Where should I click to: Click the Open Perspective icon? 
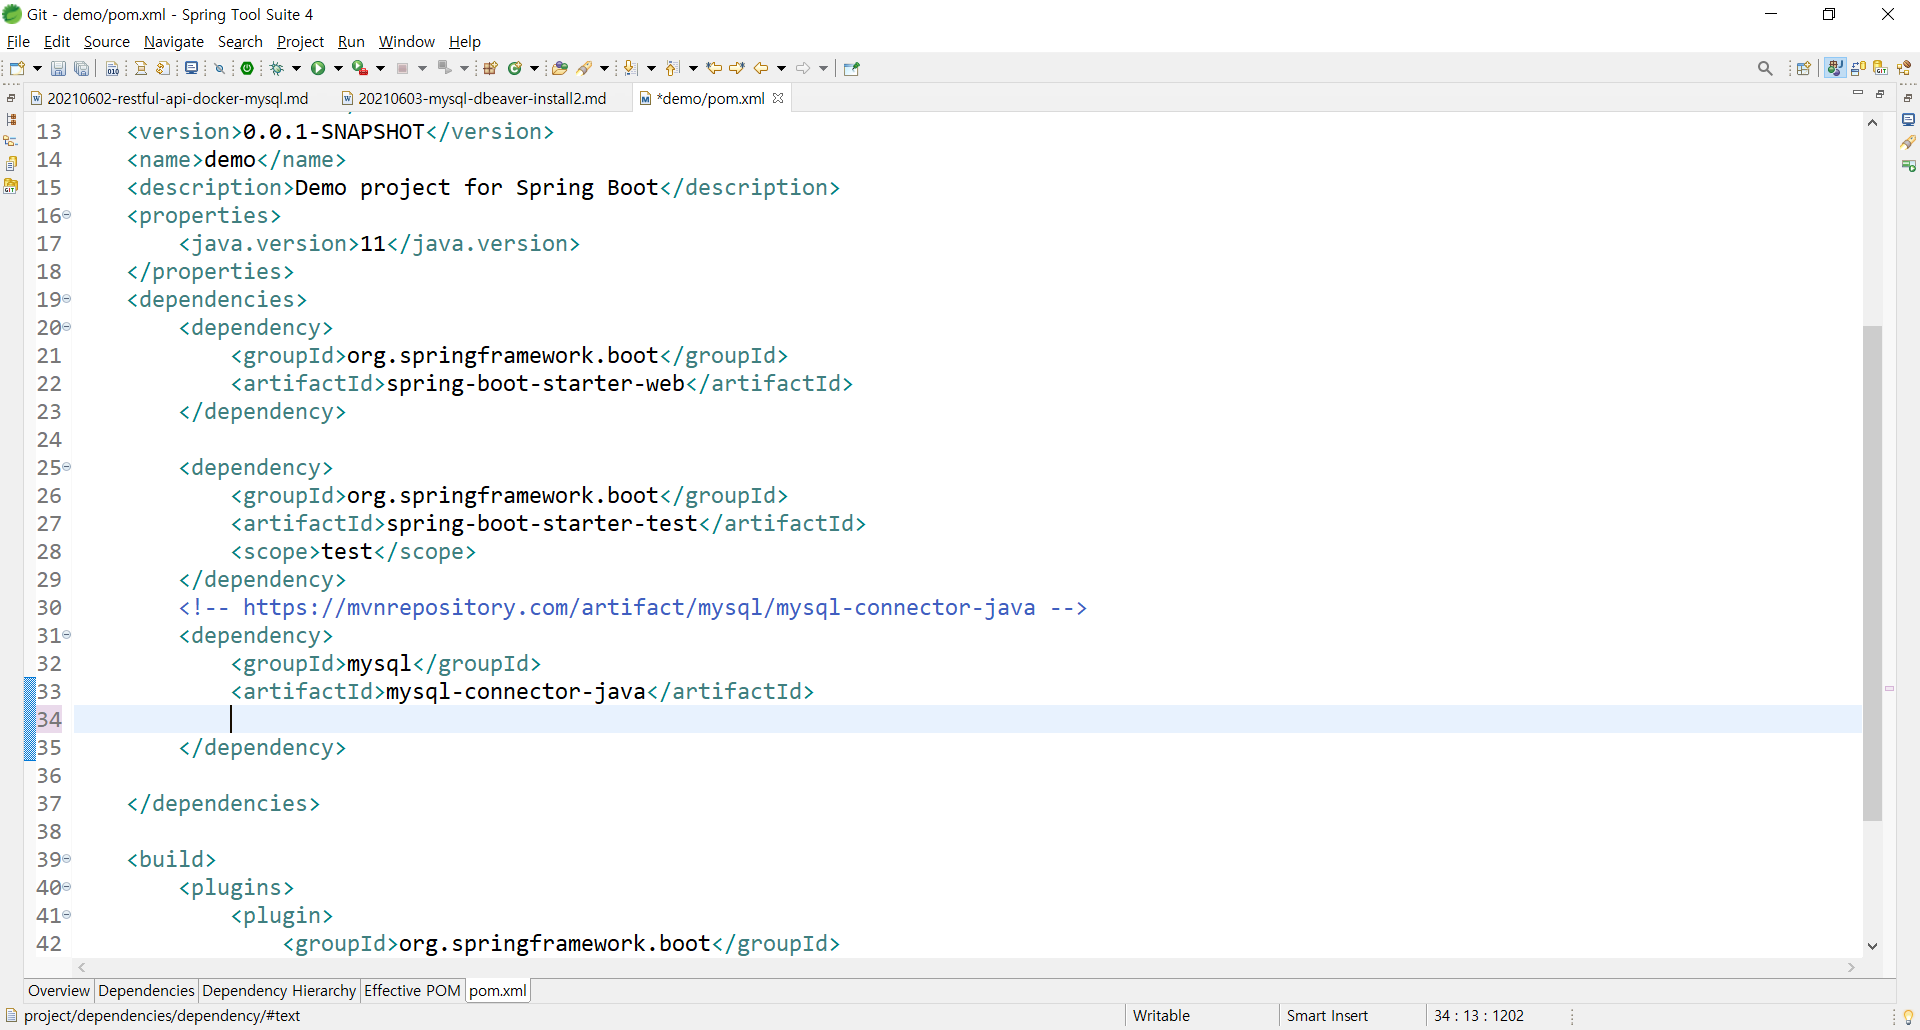point(1804,68)
